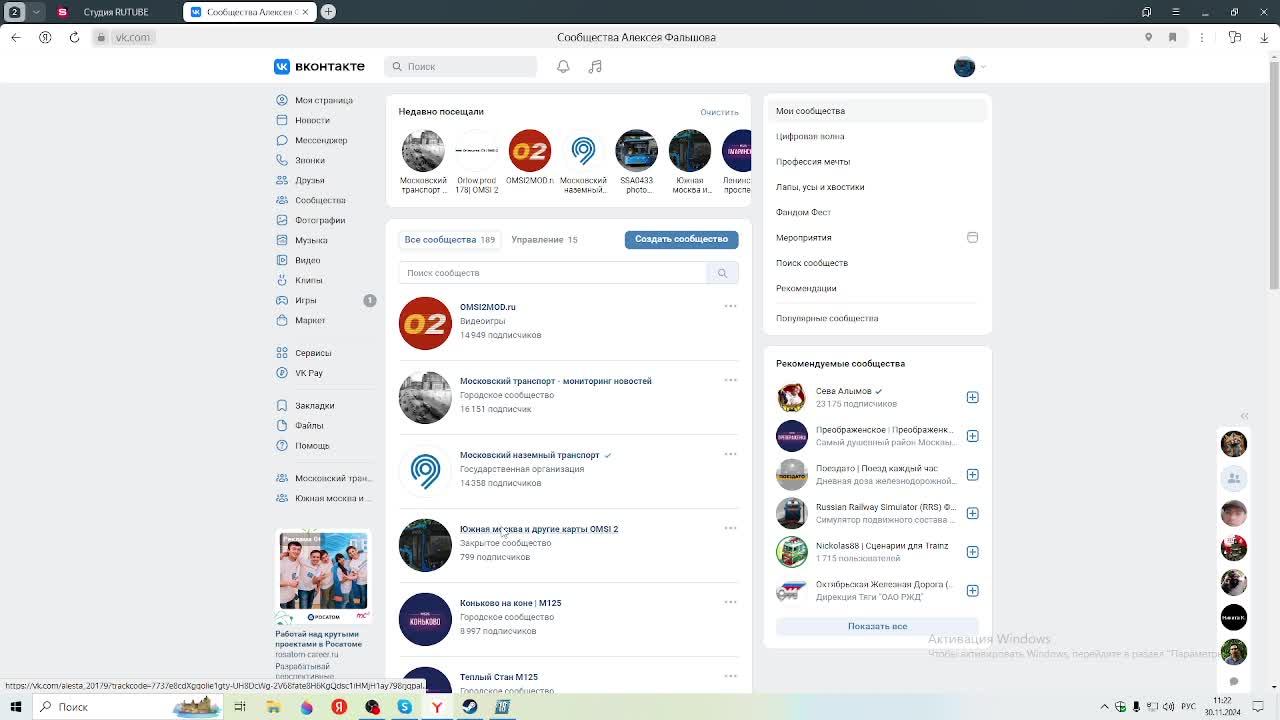
Task: Click the Коньково на коне avatar
Action: pyautogui.click(x=425, y=619)
